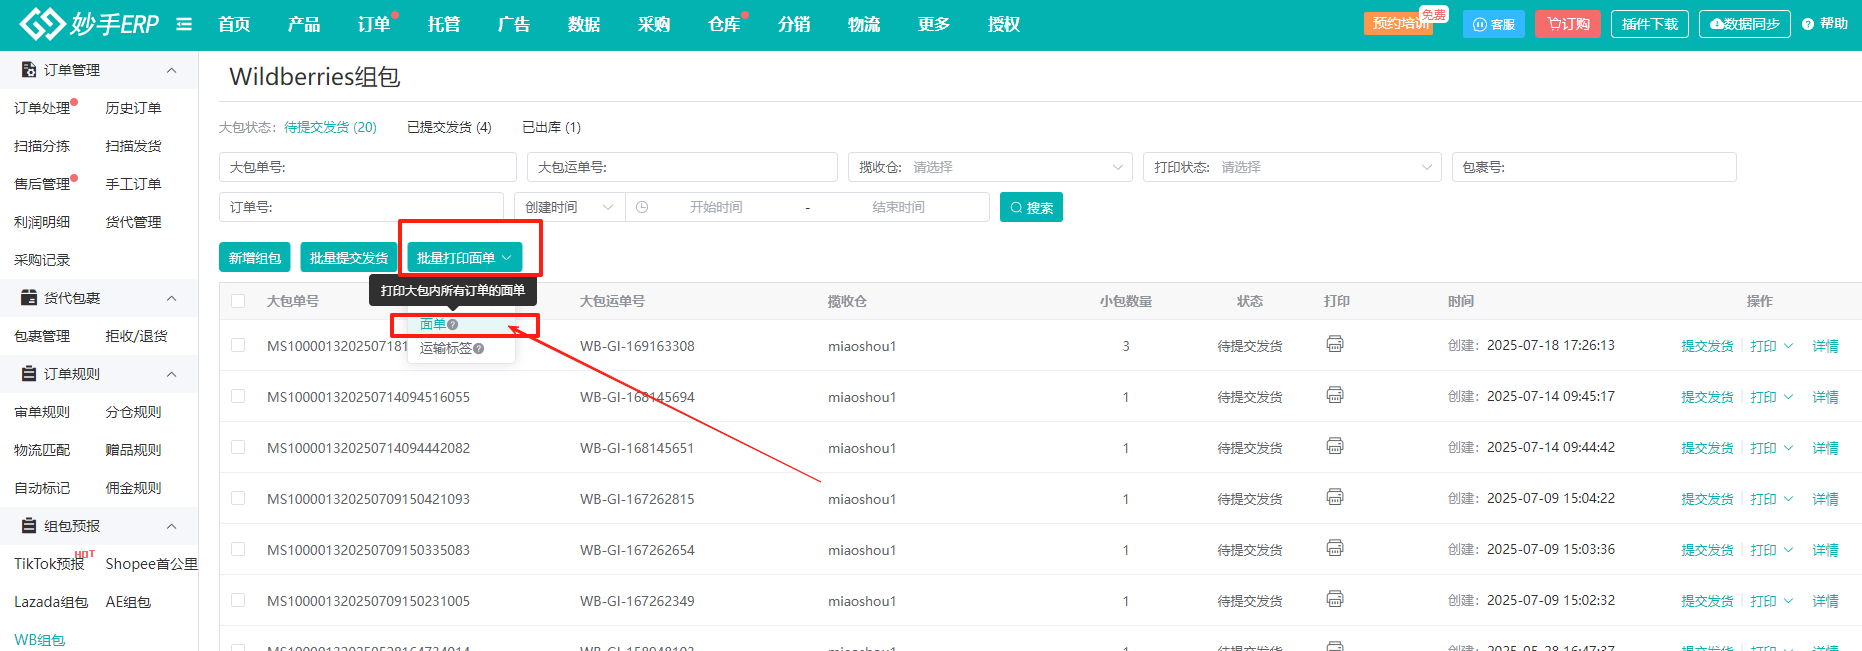Collapse the 订单管理 sidebar section

pos(171,70)
